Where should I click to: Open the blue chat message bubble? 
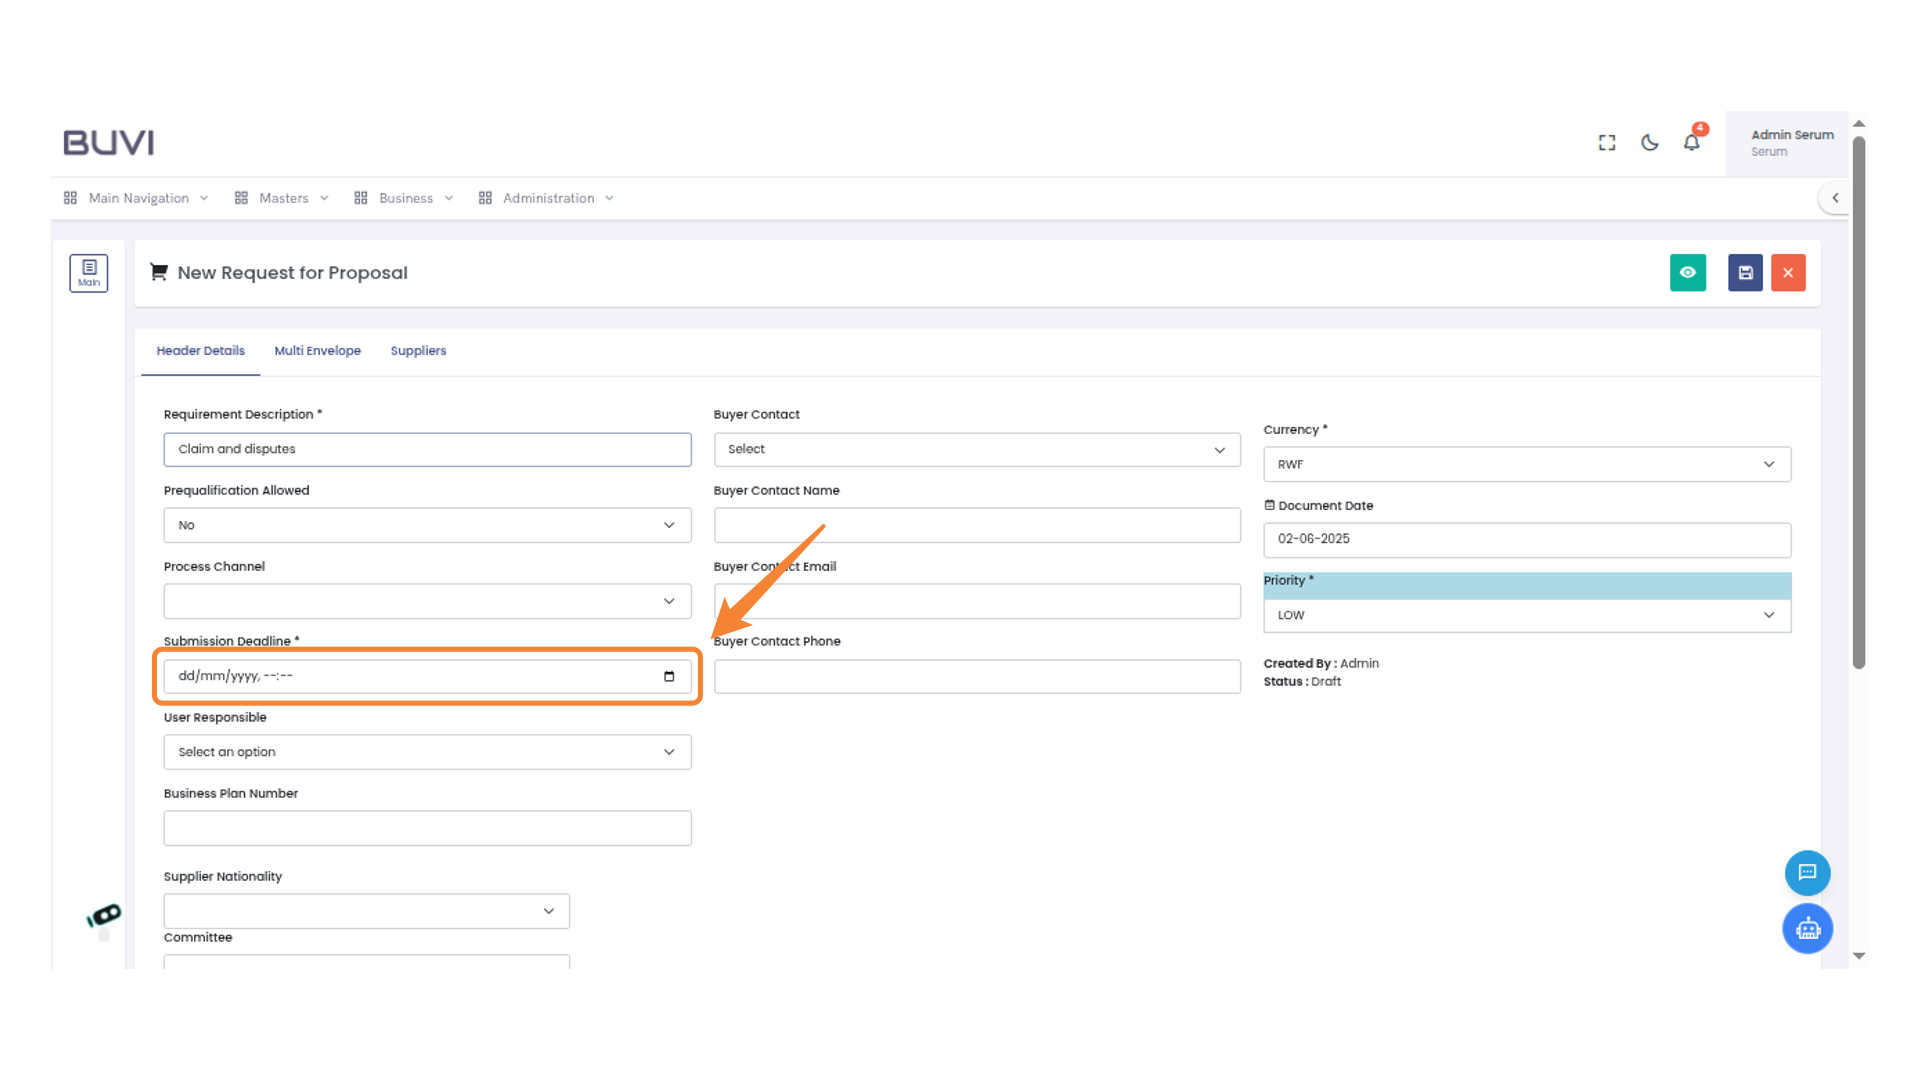click(1807, 873)
